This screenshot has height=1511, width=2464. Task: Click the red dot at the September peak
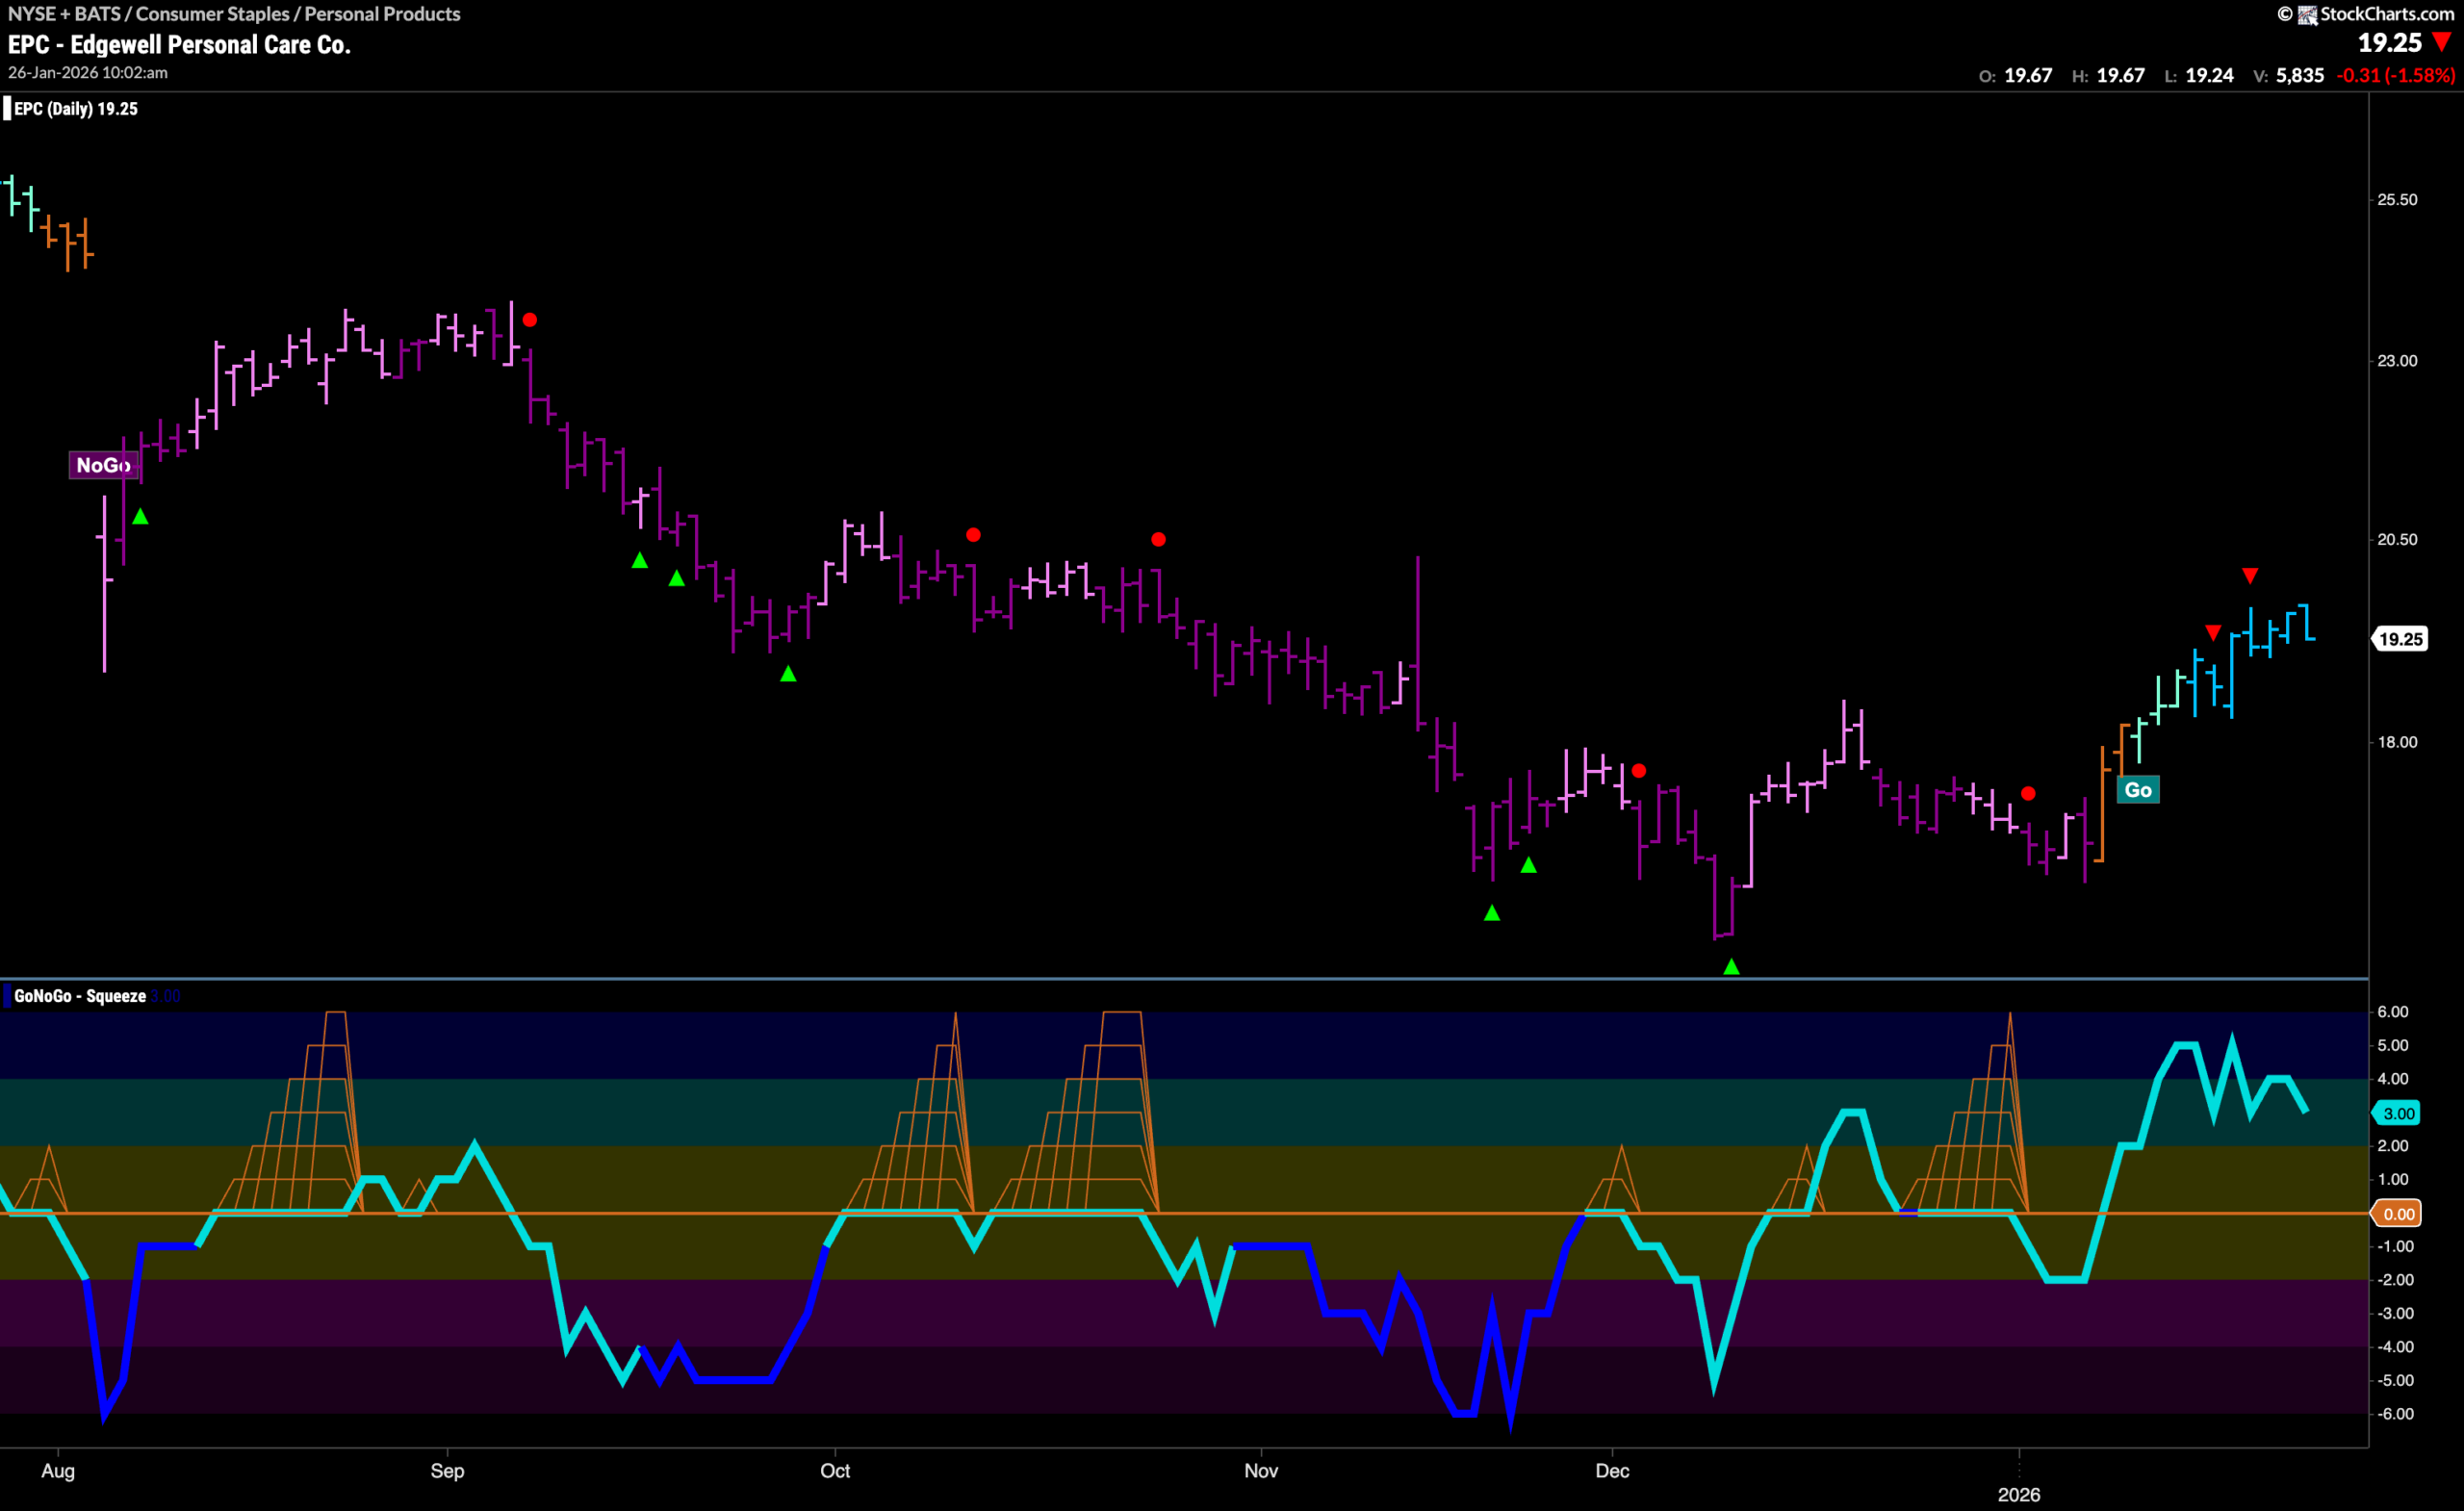[530, 320]
